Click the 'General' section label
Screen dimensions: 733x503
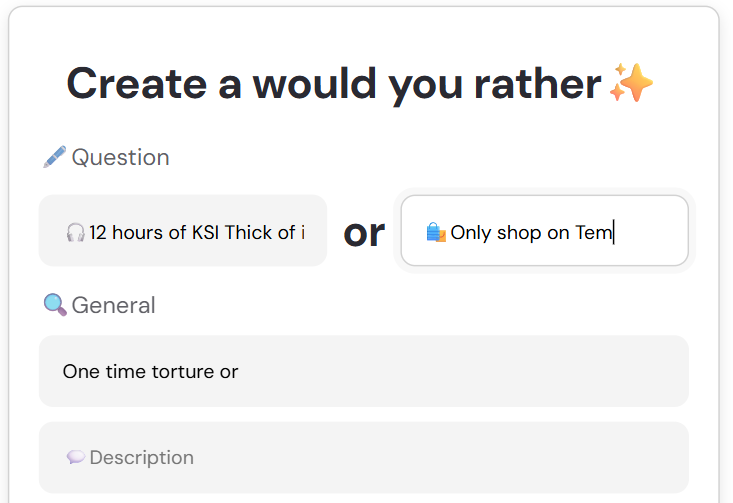point(114,305)
